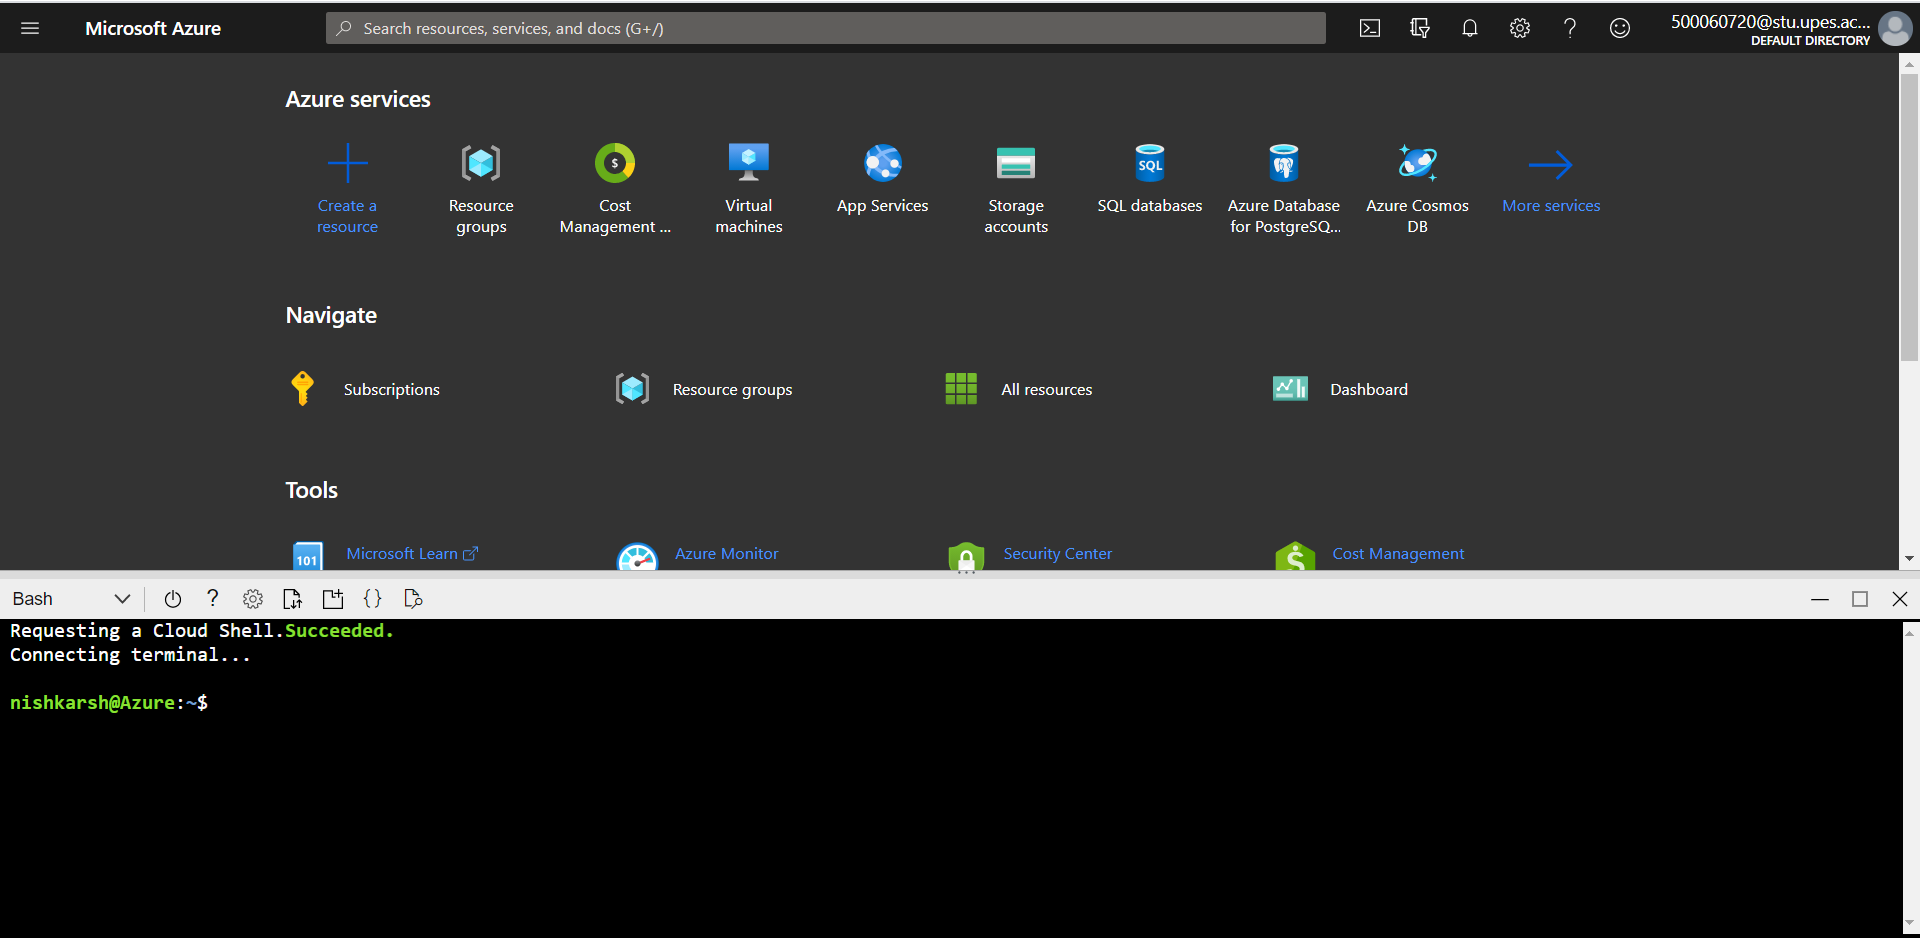Viewport: 1920px width, 938px height.
Task: Open Security Center tool link
Action: tap(1057, 553)
